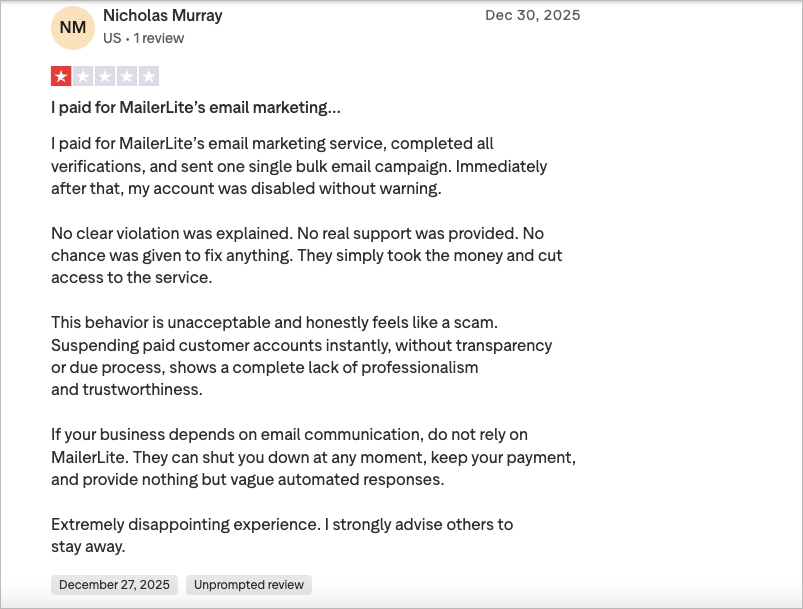Click the fifth gray rating star

(x=149, y=76)
